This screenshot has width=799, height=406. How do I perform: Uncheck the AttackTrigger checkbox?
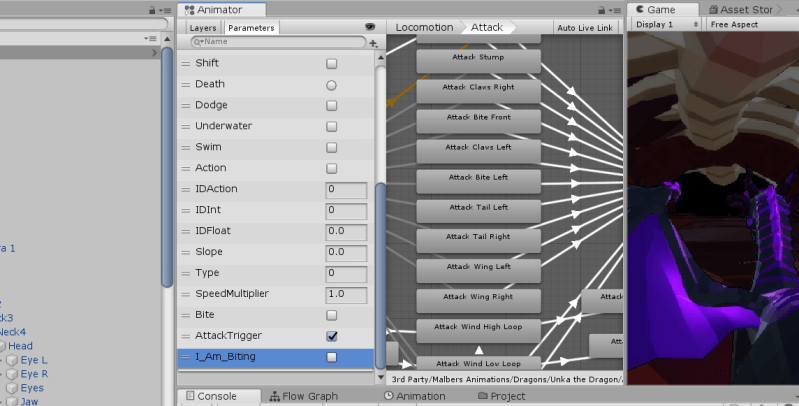point(332,336)
